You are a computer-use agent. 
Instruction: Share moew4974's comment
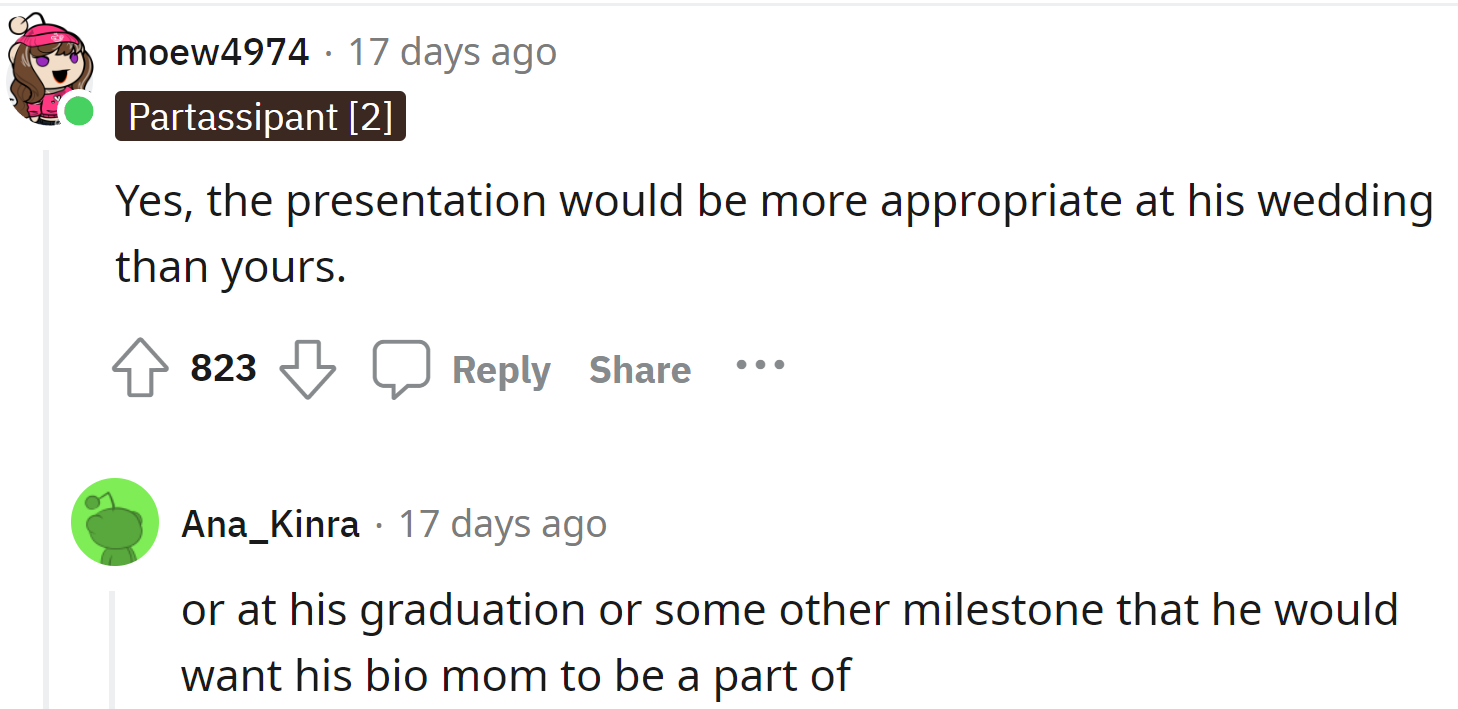click(639, 369)
